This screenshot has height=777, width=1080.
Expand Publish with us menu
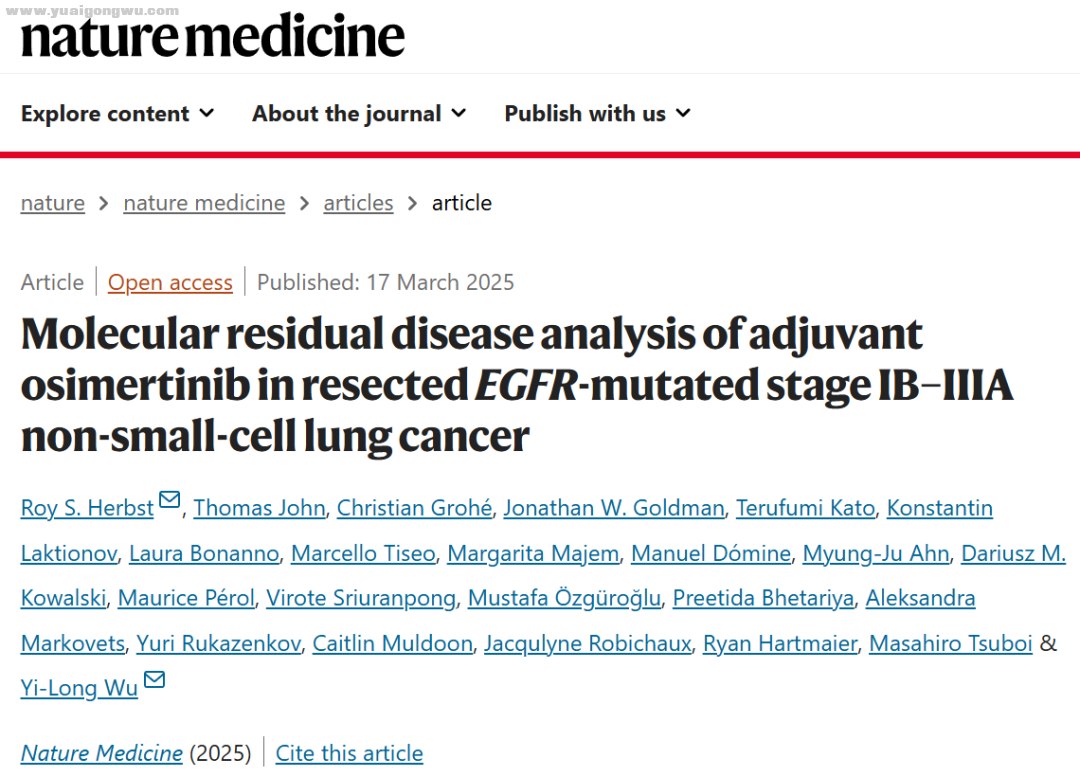point(597,114)
